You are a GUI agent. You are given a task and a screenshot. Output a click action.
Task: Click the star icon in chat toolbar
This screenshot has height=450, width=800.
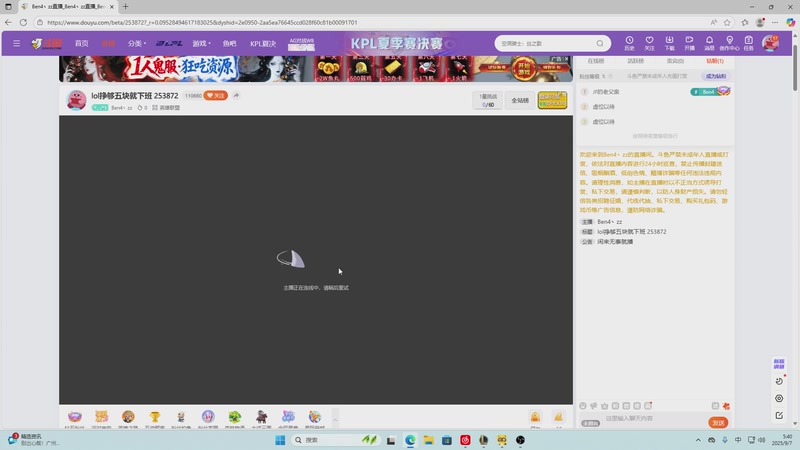click(x=605, y=406)
